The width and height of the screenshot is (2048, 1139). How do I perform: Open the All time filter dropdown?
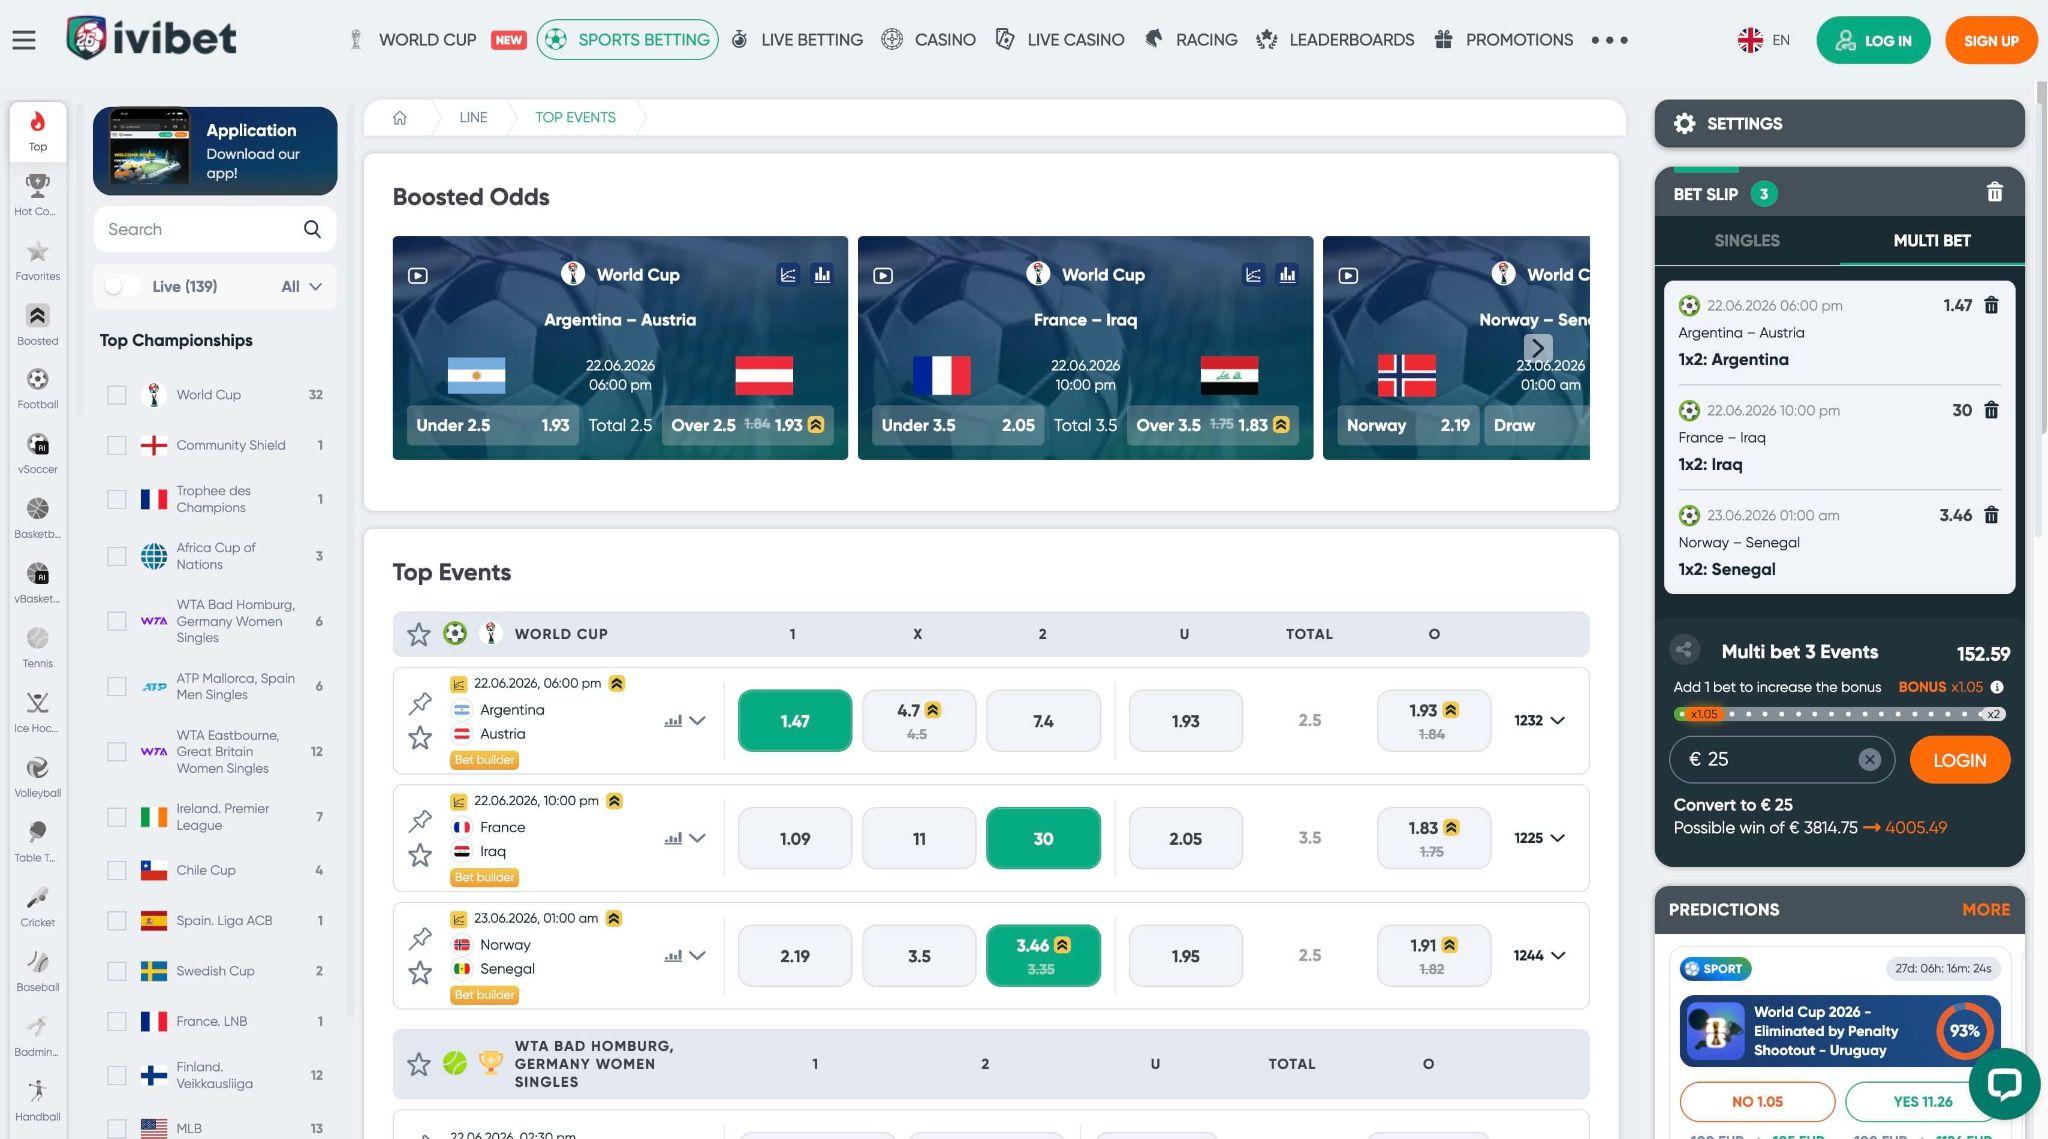(301, 286)
